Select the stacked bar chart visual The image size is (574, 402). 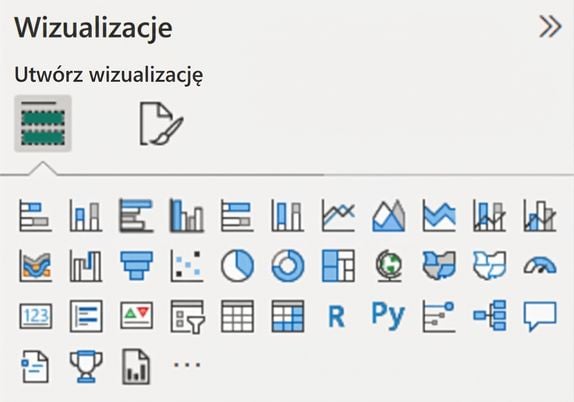[36, 215]
